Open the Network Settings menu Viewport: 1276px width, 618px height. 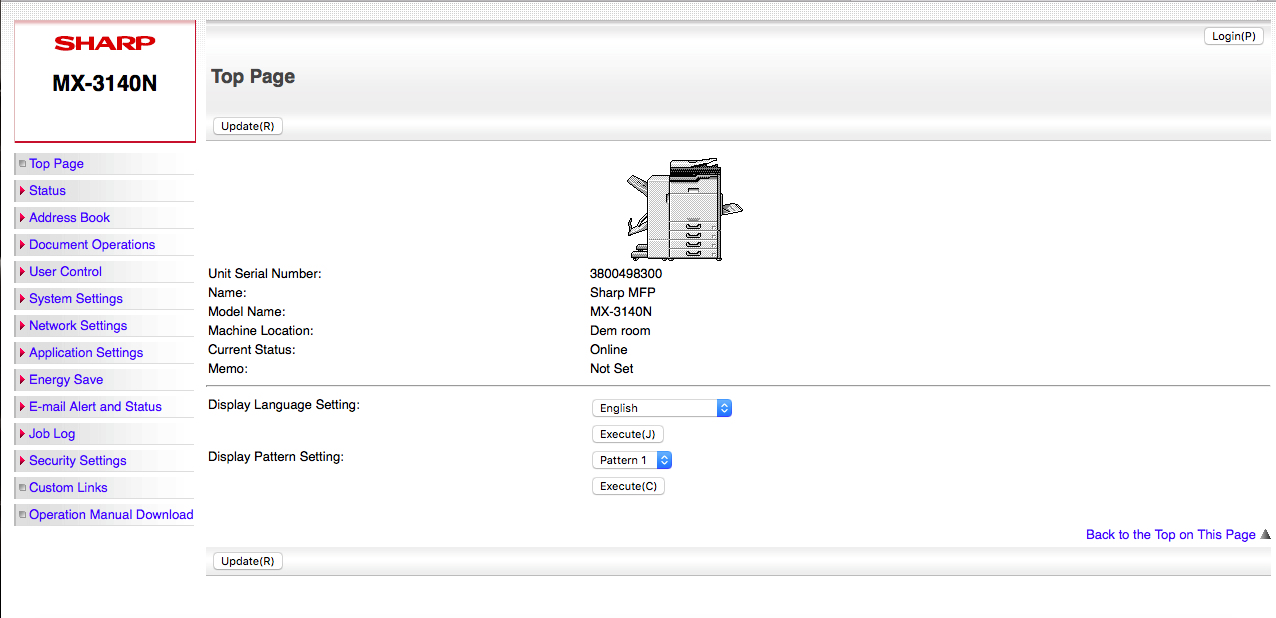78,325
